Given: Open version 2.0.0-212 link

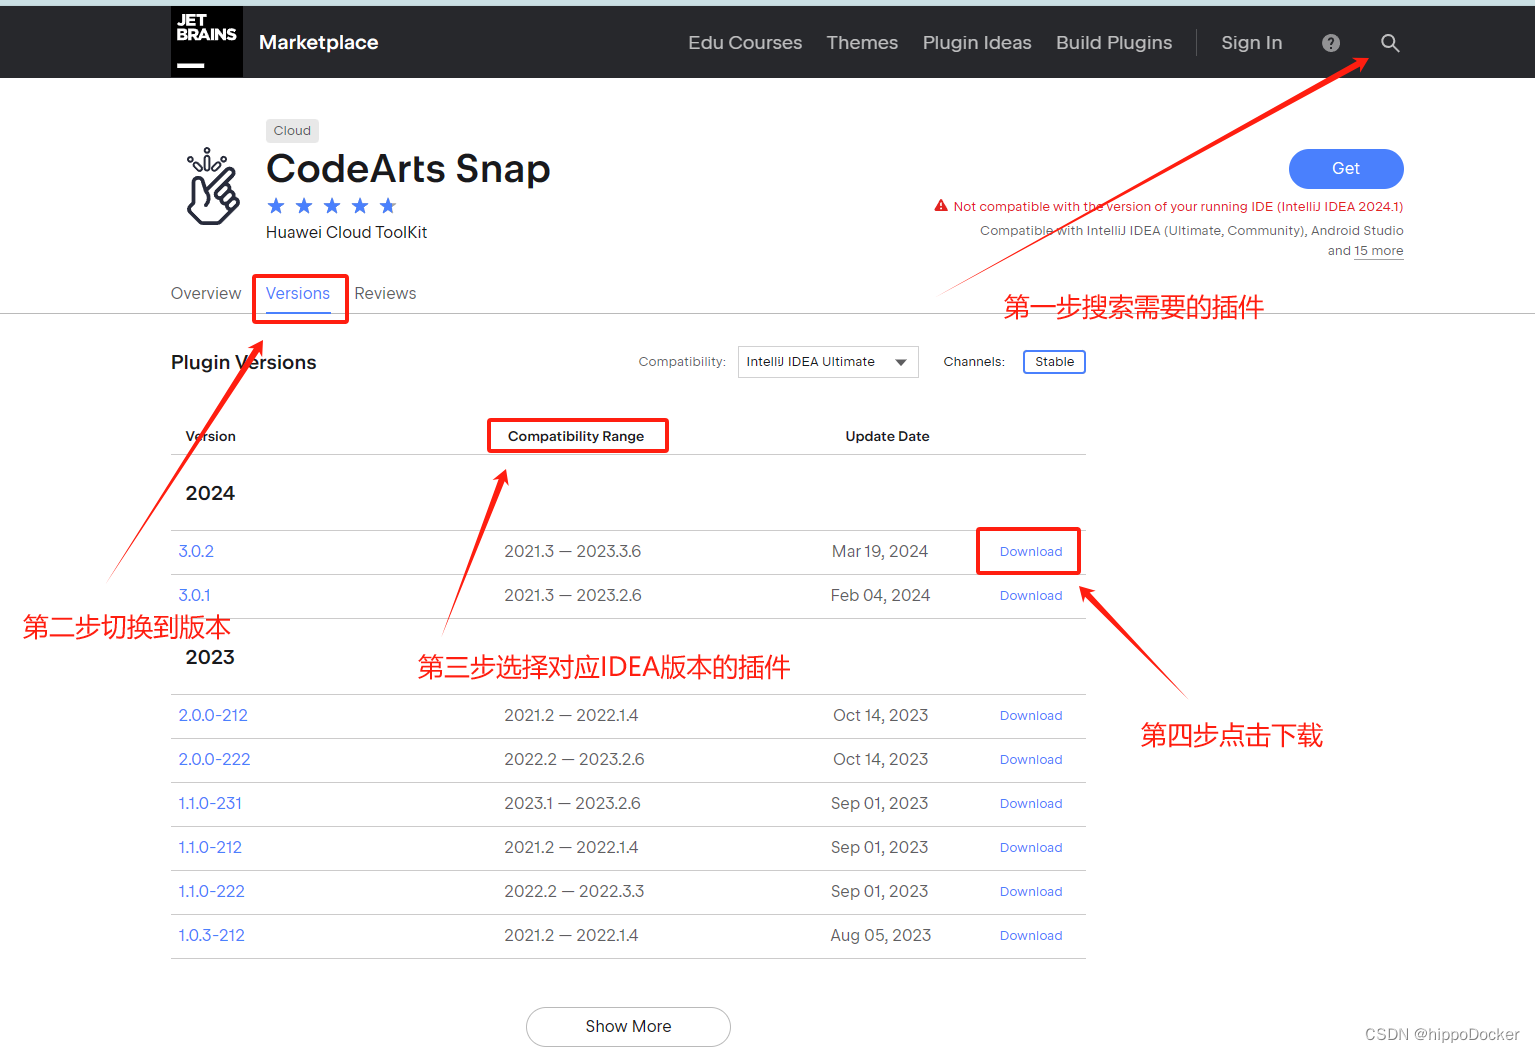Looking at the screenshot, I should (x=213, y=715).
